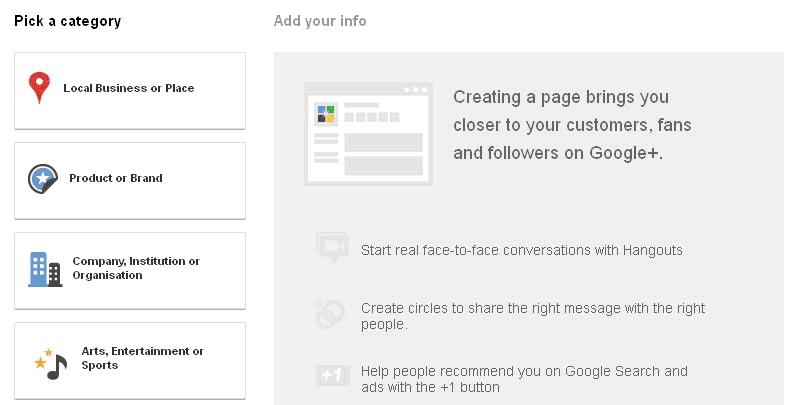Click 'Create circles to share the right message'
The width and height of the screenshot is (801, 405).
(533, 316)
